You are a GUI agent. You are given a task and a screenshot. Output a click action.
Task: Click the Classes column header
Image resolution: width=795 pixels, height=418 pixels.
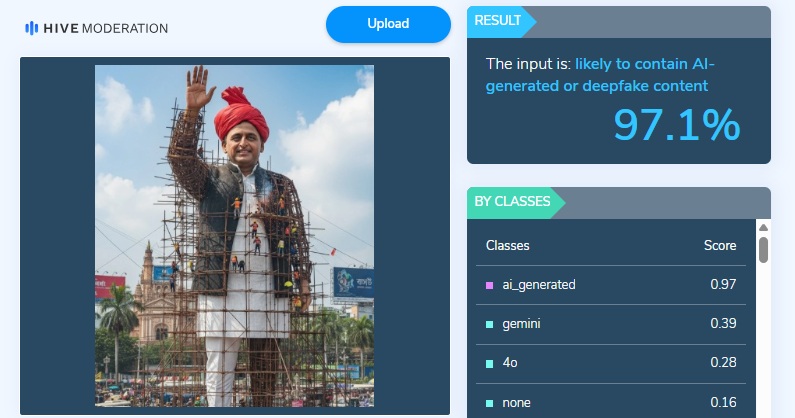point(508,246)
